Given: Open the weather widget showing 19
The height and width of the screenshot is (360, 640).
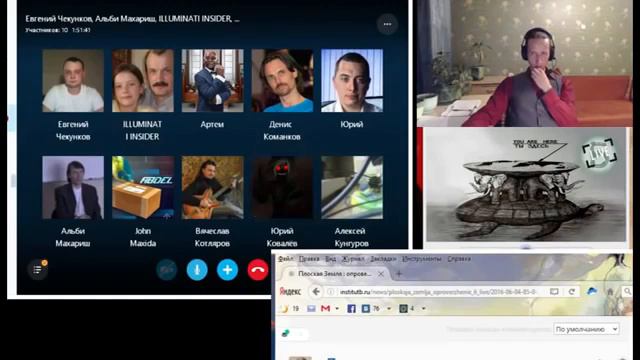Looking at the screenshot, I should pyautogui.click(x=290, y=309).
